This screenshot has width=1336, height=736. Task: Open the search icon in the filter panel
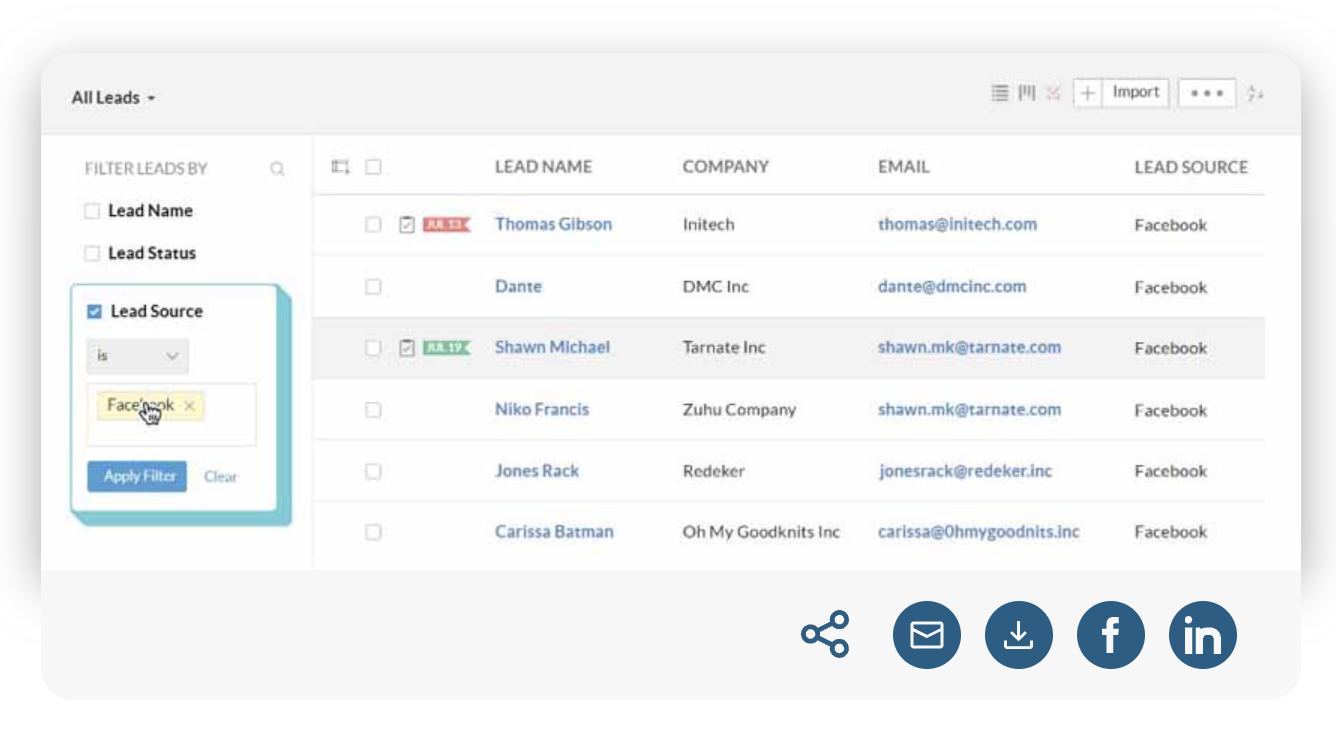(x=277, y=168)
